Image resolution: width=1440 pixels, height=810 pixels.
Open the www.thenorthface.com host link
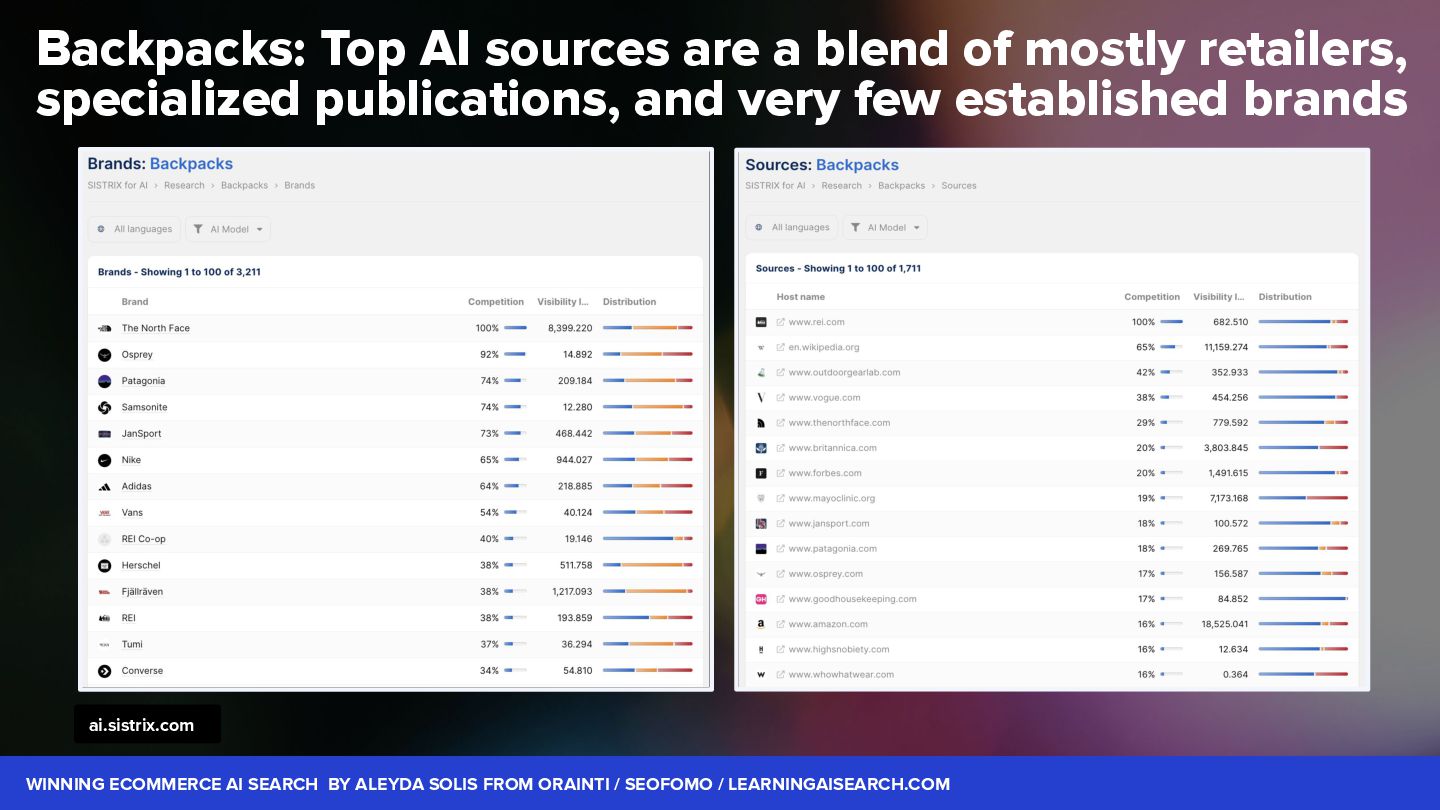[x=839, y=423]
